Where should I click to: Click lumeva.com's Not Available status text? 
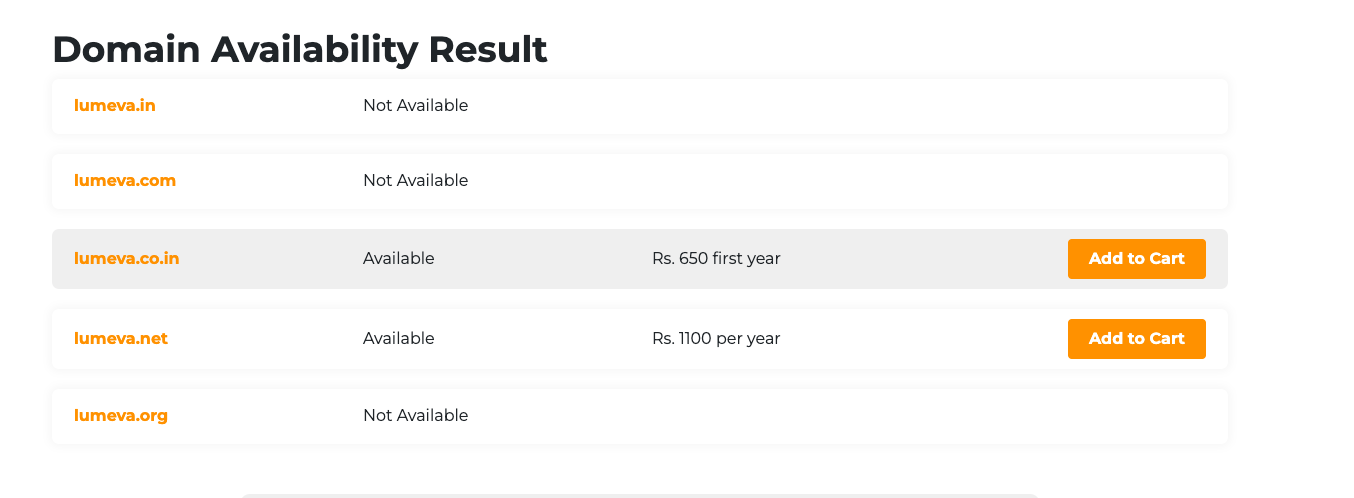415,180
